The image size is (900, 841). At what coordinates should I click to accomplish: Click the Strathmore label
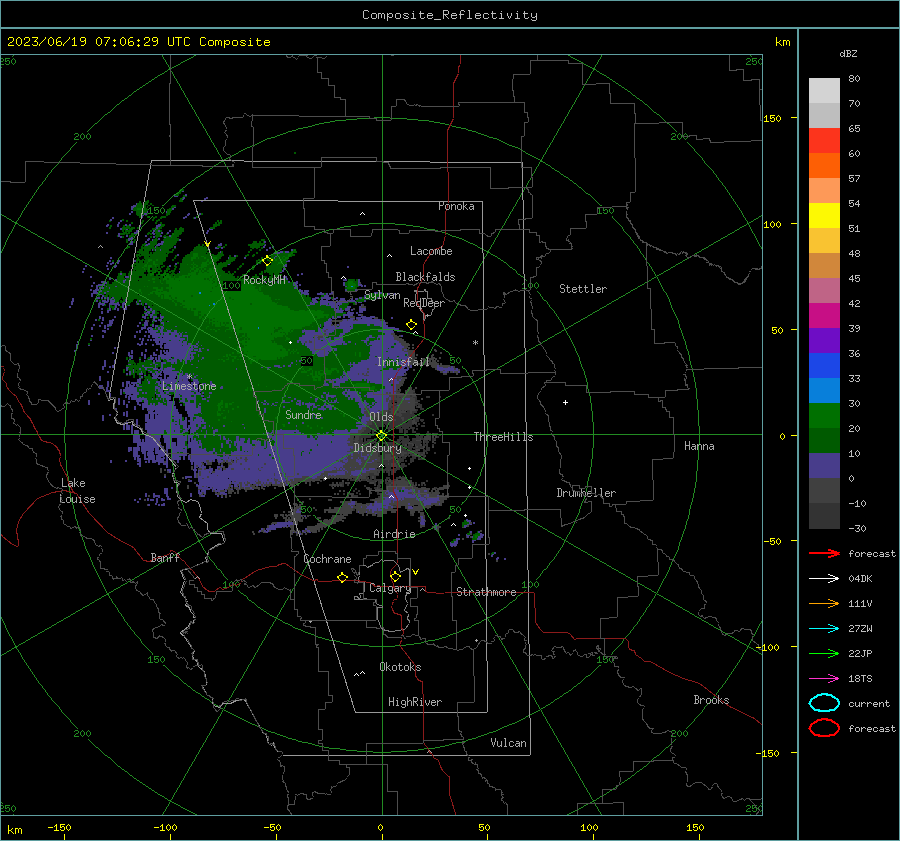click(x=486, y=592)
